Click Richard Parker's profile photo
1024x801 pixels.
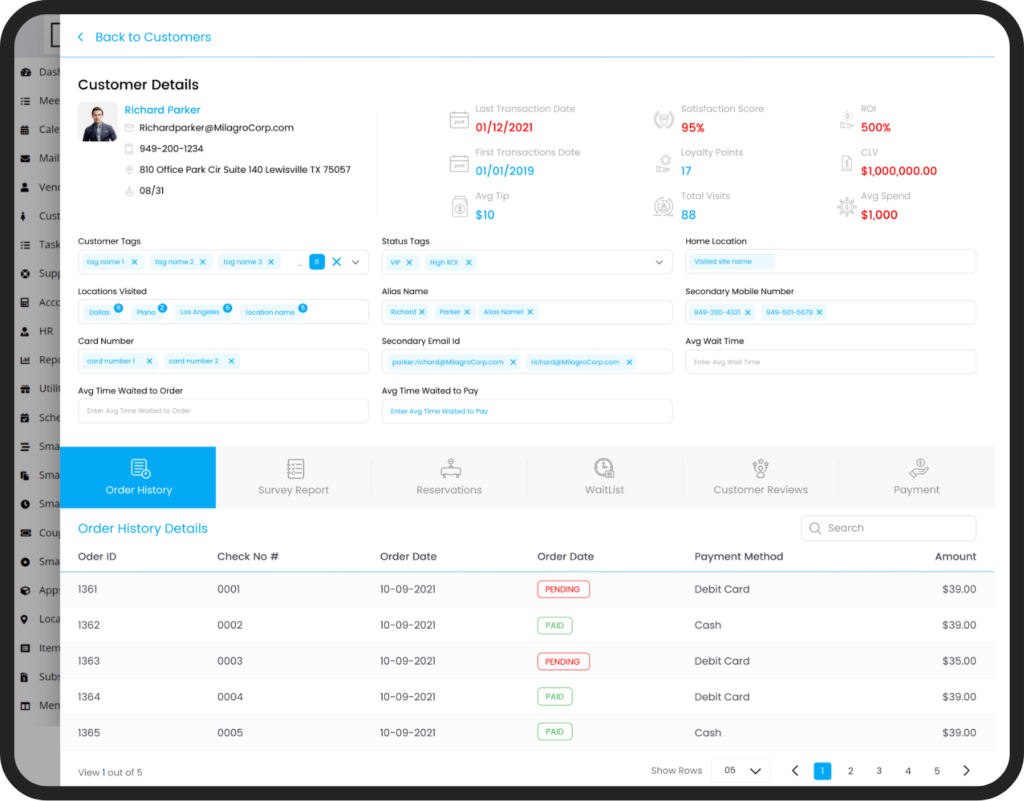tap(97, 121)
